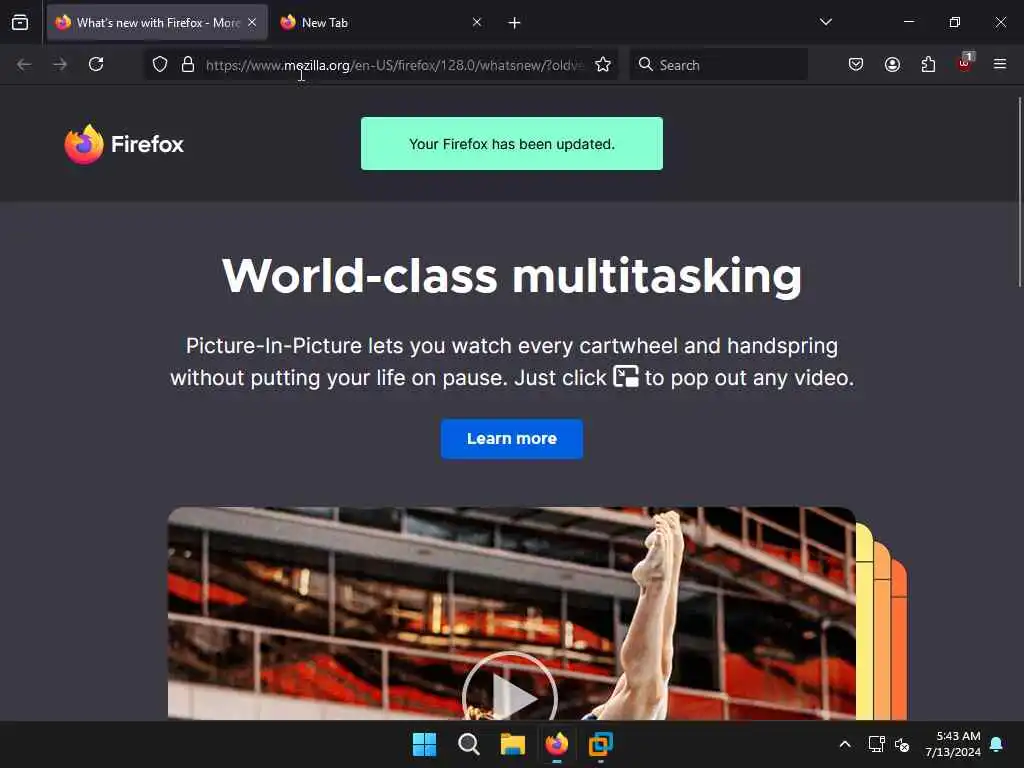
Task: Open the muted volume tray icon
Action: (x=903, y=744)
